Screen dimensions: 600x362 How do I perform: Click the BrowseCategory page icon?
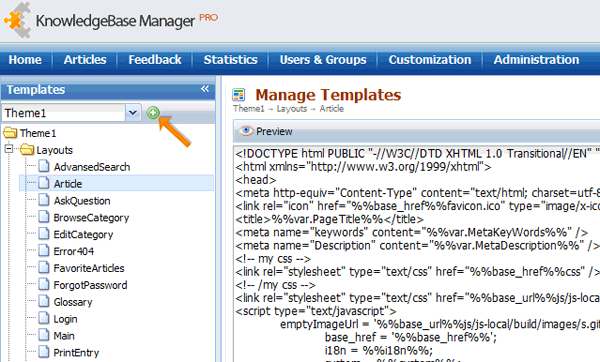tap(44, 217)
